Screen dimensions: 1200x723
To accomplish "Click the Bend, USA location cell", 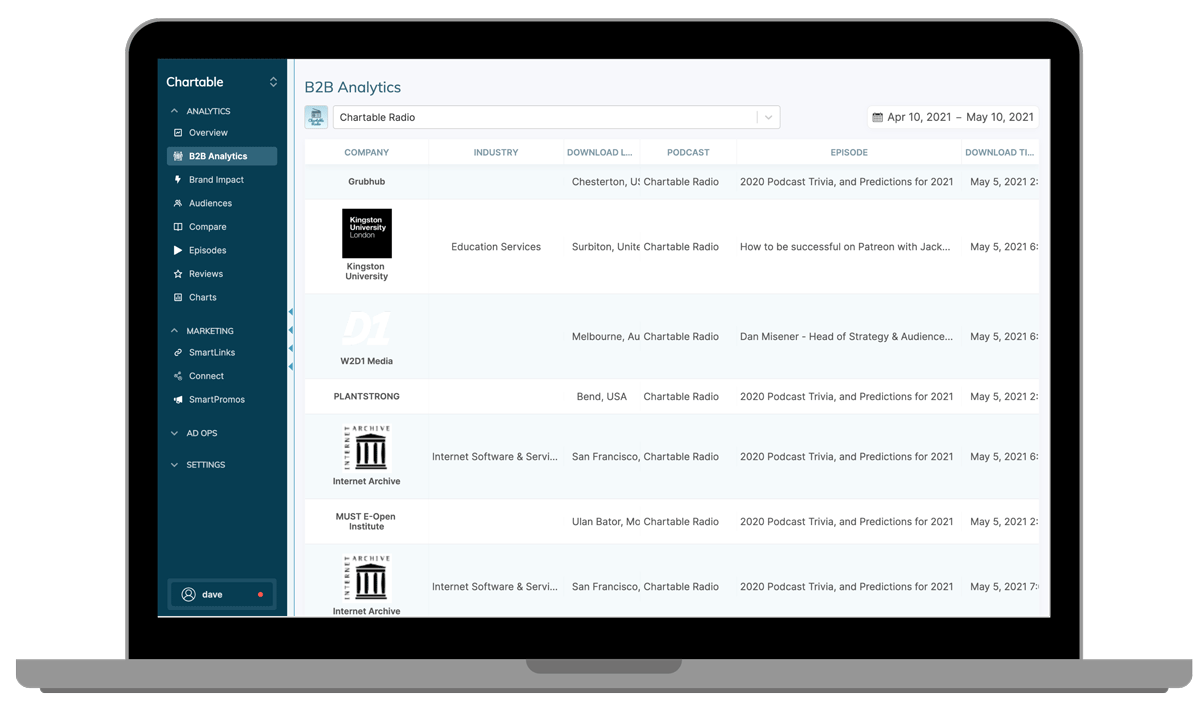I will pos(602,397).
